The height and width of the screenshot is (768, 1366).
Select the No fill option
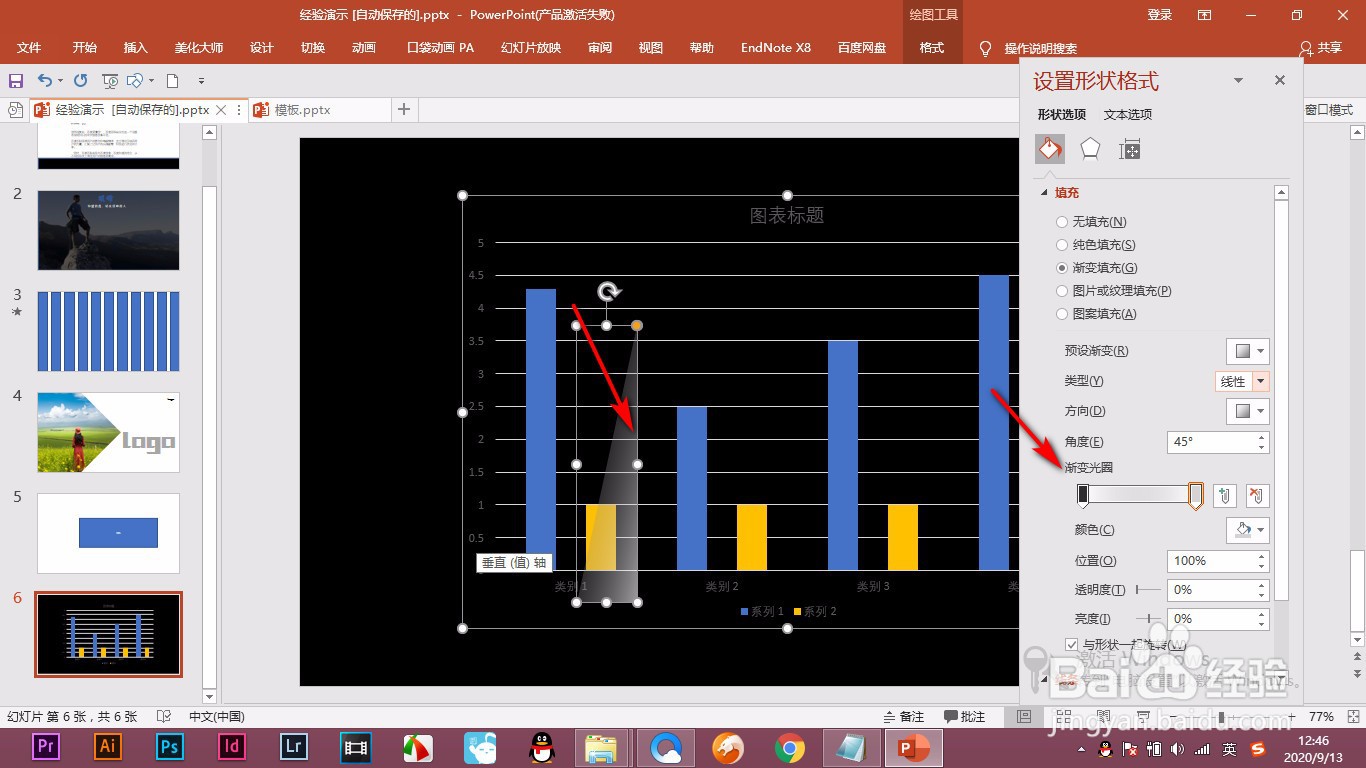tap(1092, 222)
